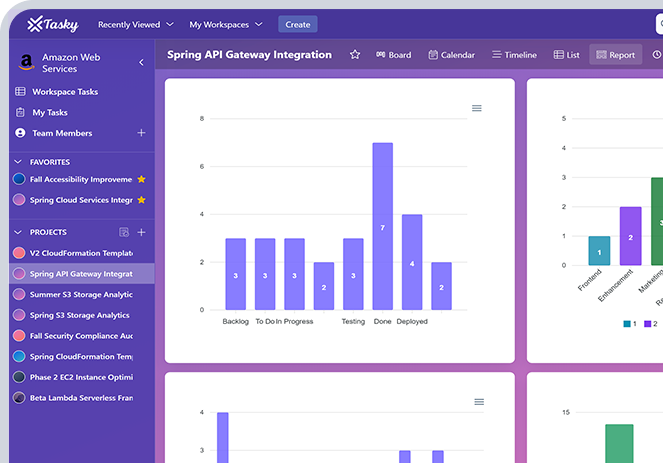Collapse the Favorites section
Image resolution: width=663 pixels, height=463 pixels.
pyautogui.click(x=17, y=161)
